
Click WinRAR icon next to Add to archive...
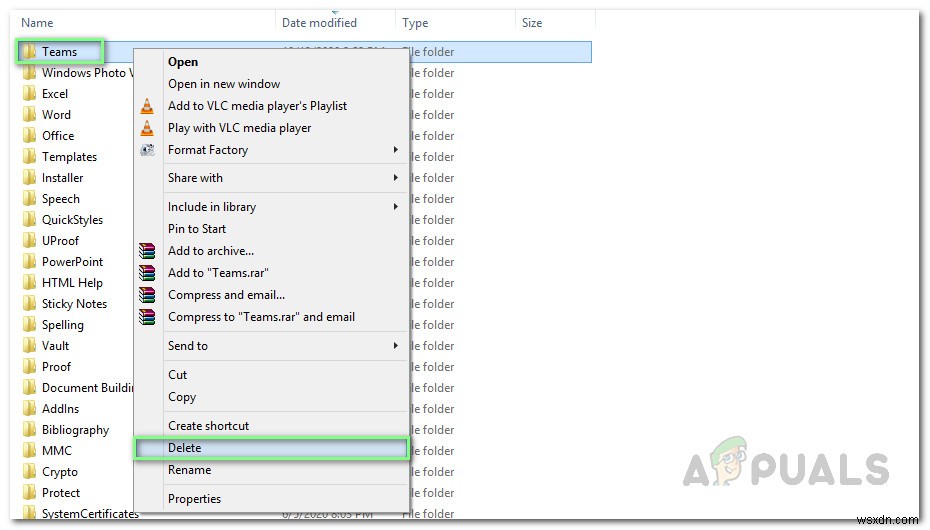pyautogui.click(x=147, y=251)
